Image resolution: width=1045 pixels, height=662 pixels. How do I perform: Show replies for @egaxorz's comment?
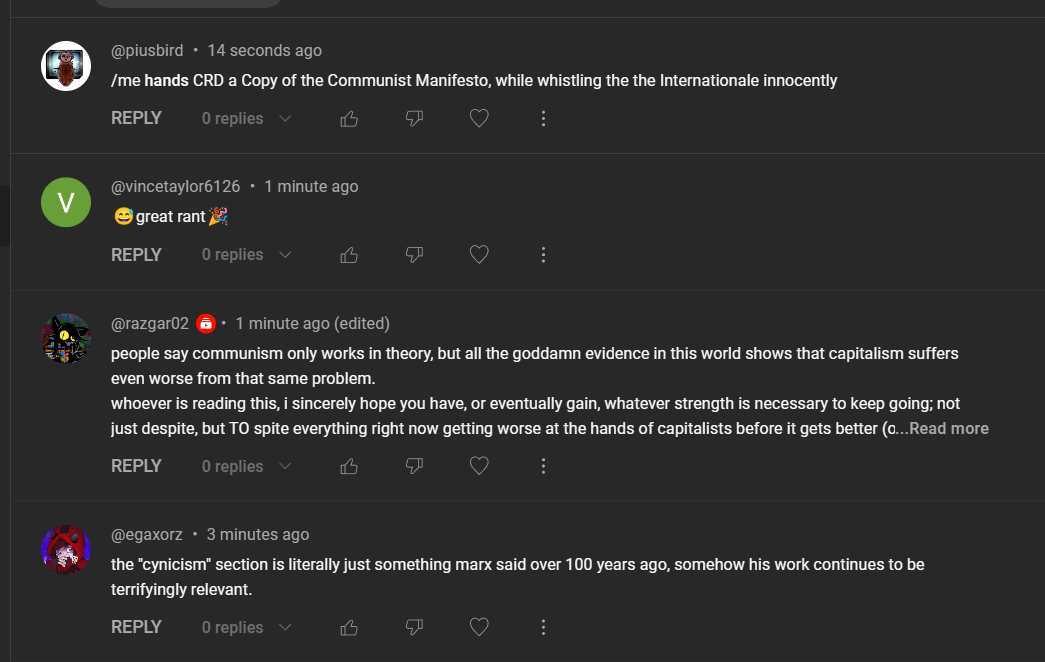click(x=246, y=628)
